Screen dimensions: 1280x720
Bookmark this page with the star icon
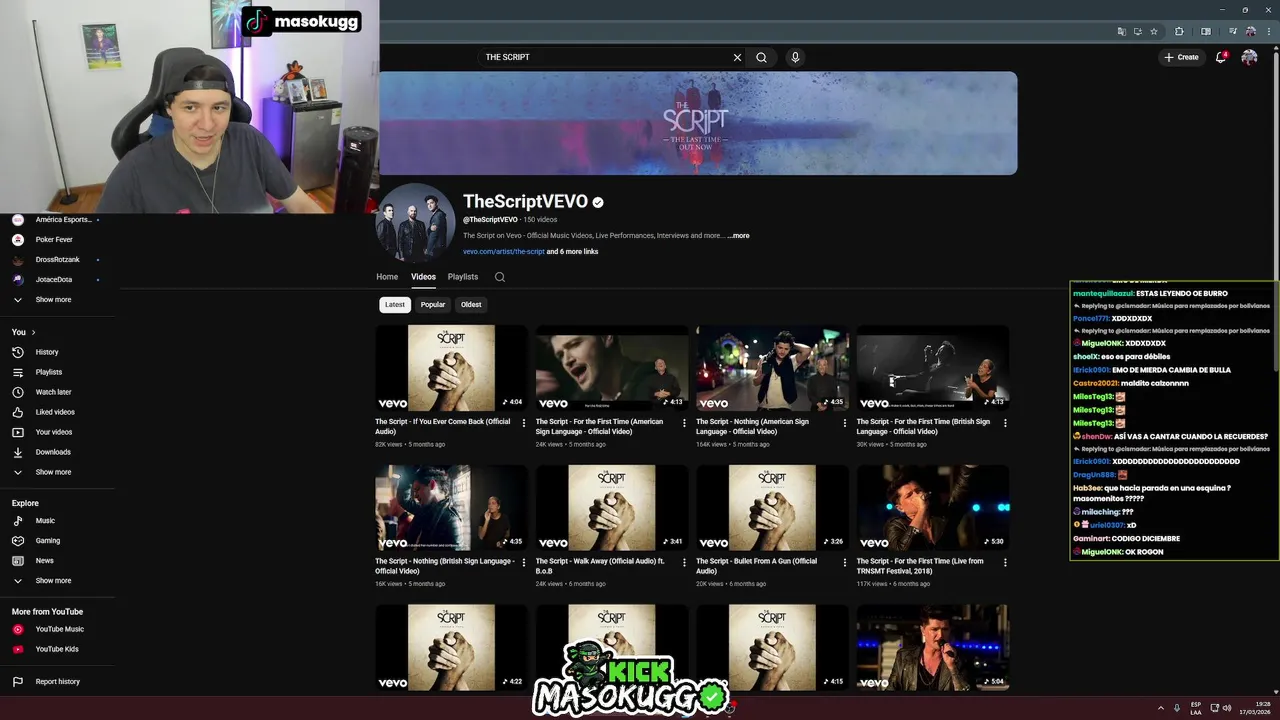(1154, 31)
